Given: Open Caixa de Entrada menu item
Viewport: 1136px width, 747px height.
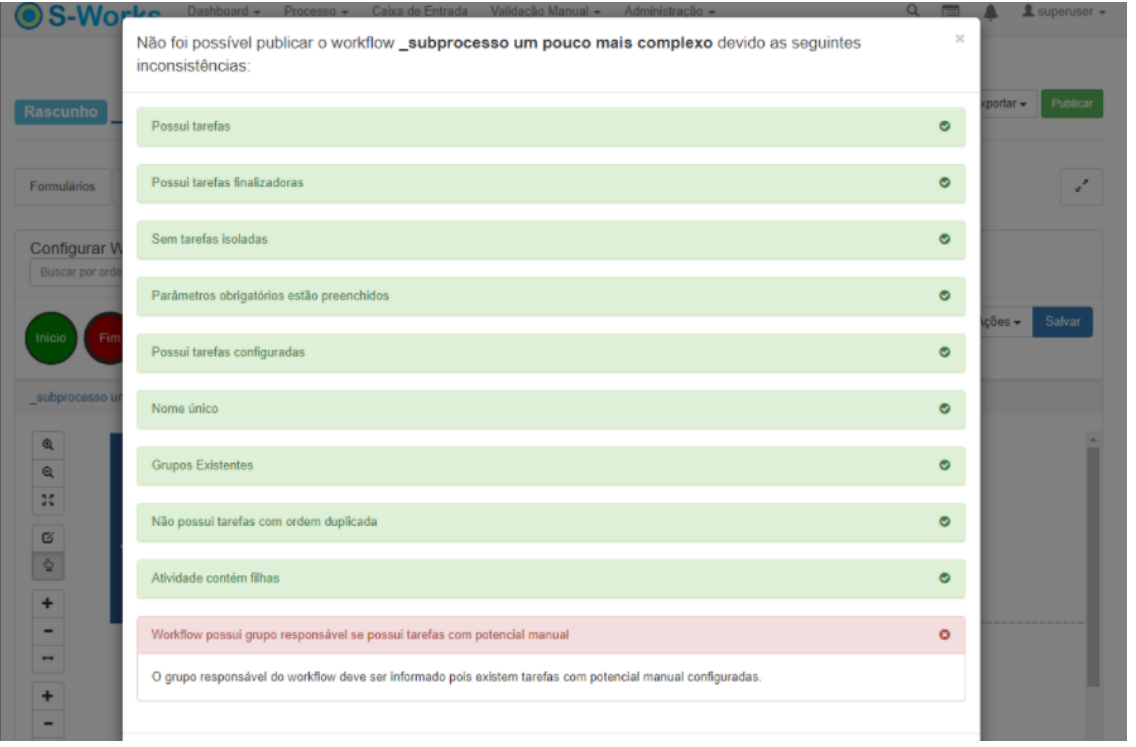Looking at the screenshot, I should pyautogui.click(x=413, y=11).
